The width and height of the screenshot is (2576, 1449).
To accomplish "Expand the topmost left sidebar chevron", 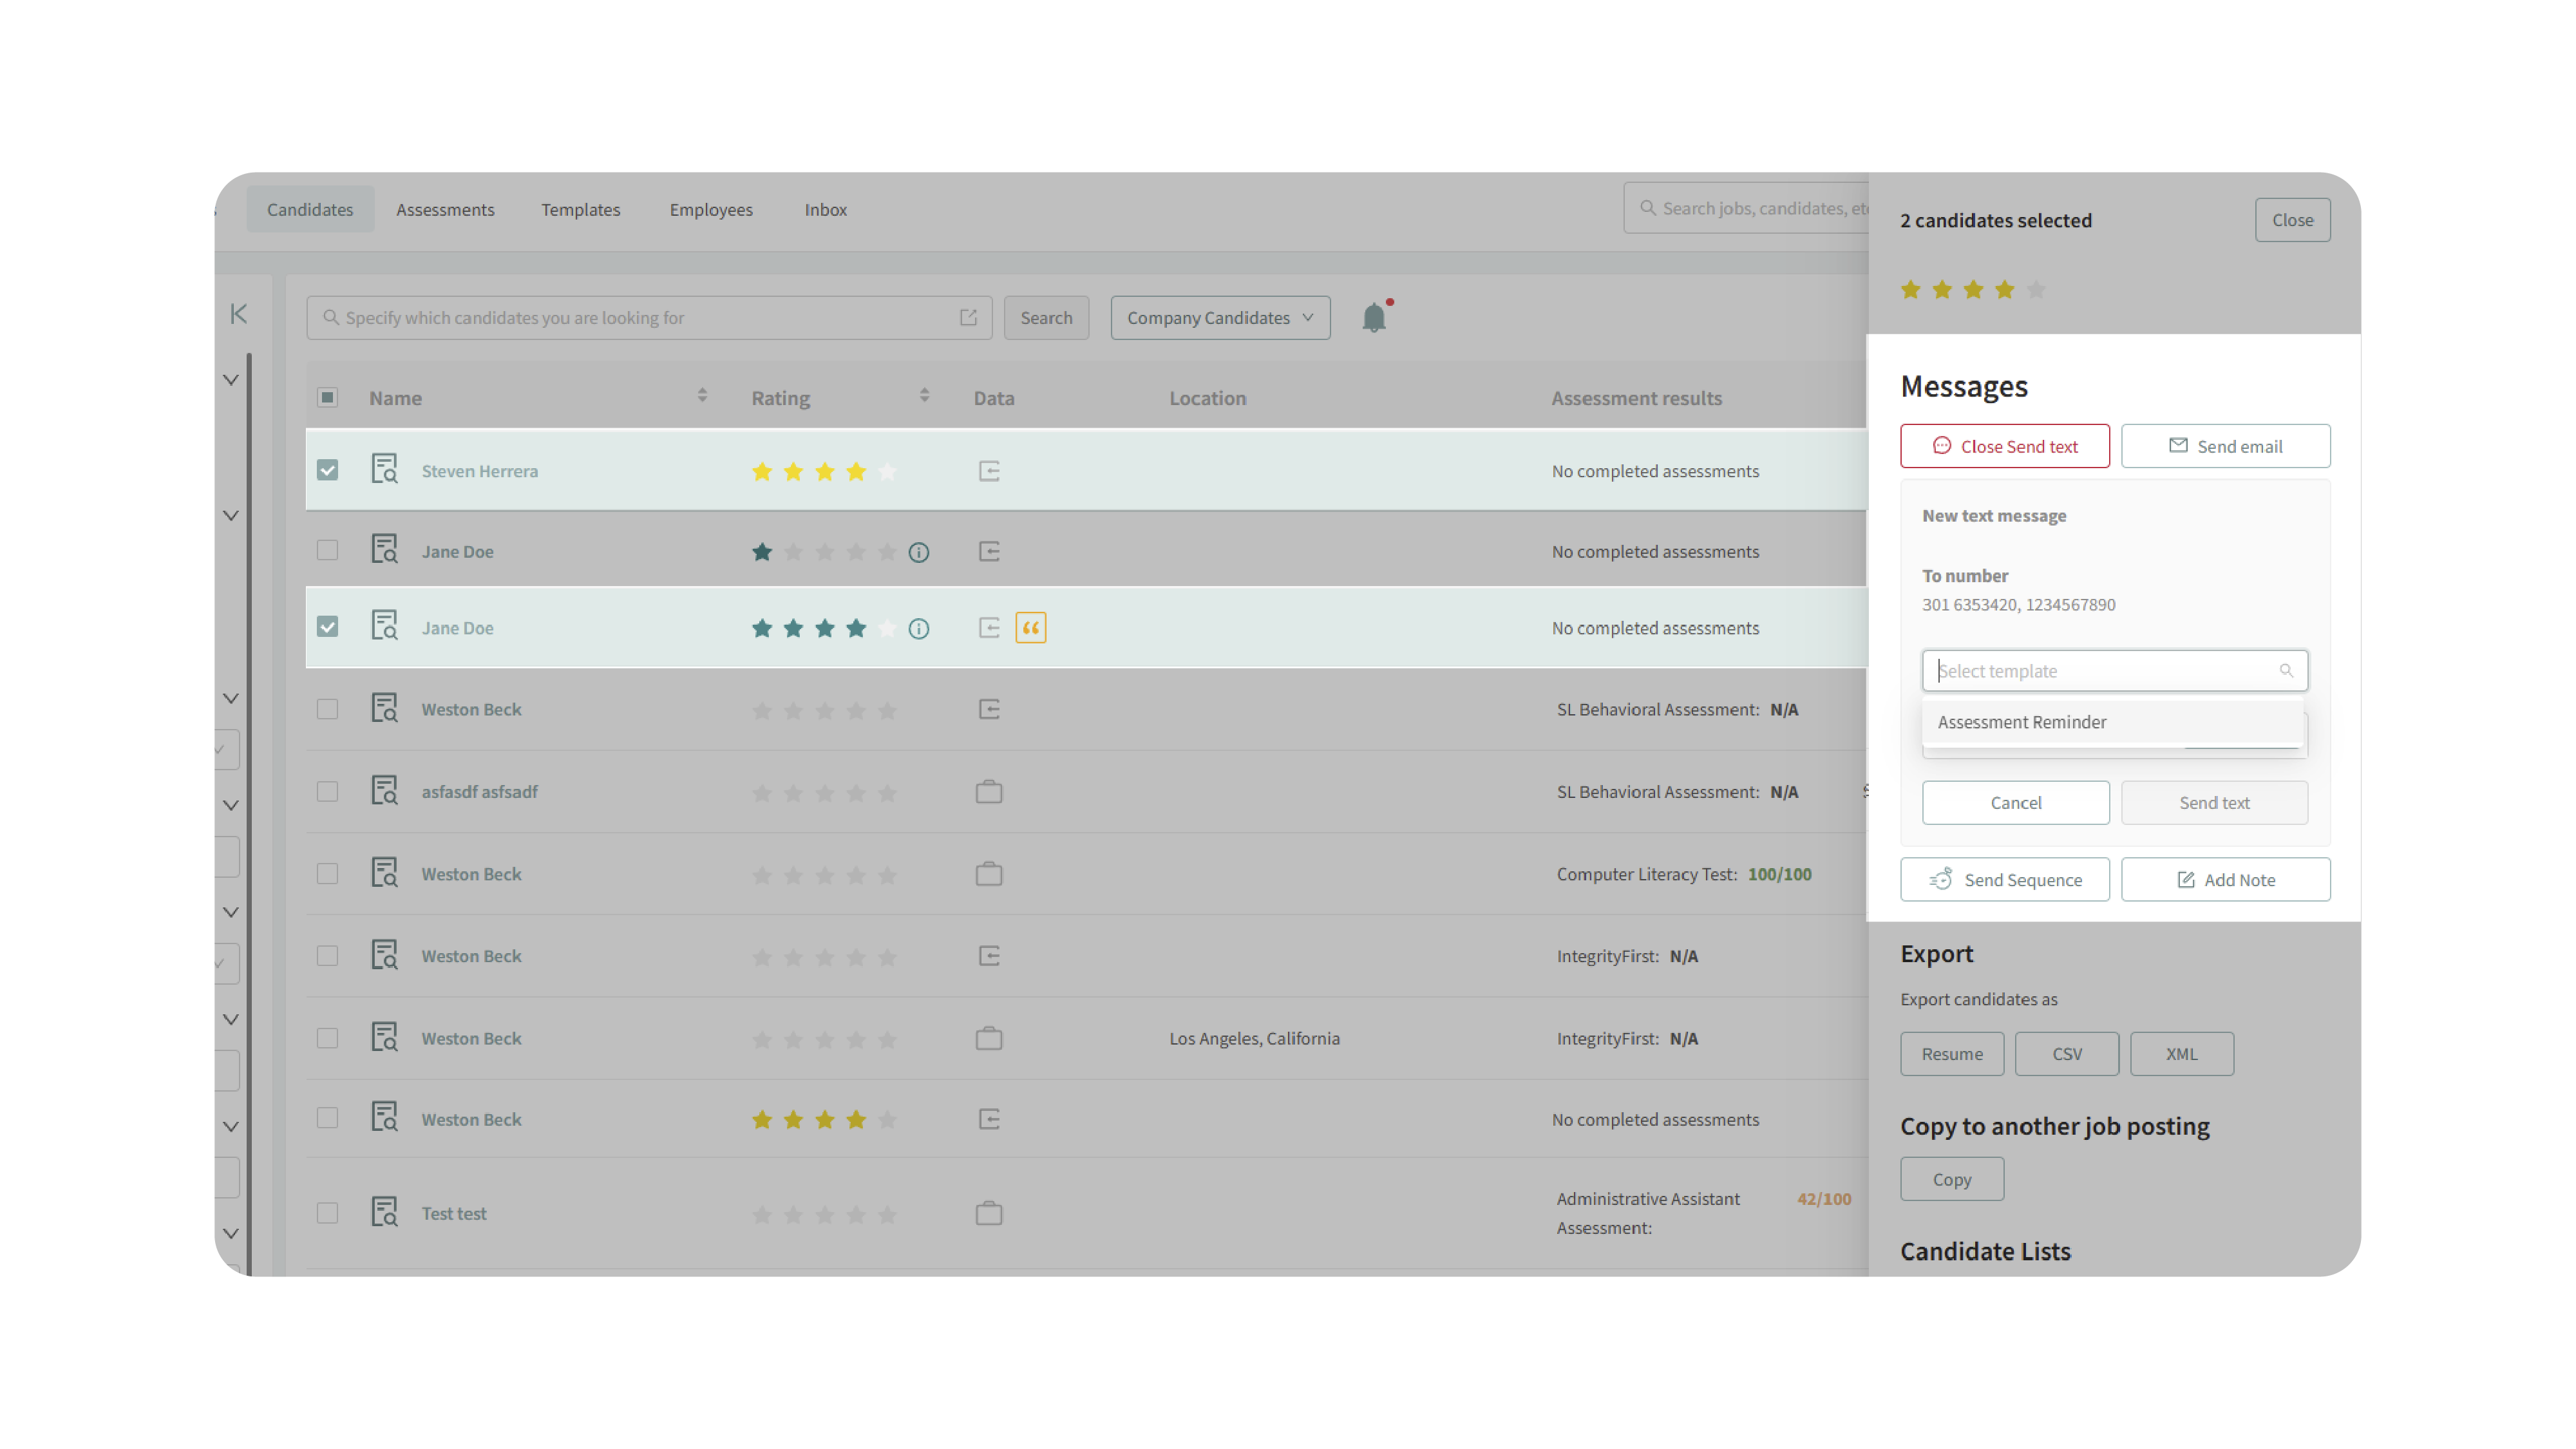I will pyautogui.click(x=231, y=380).
